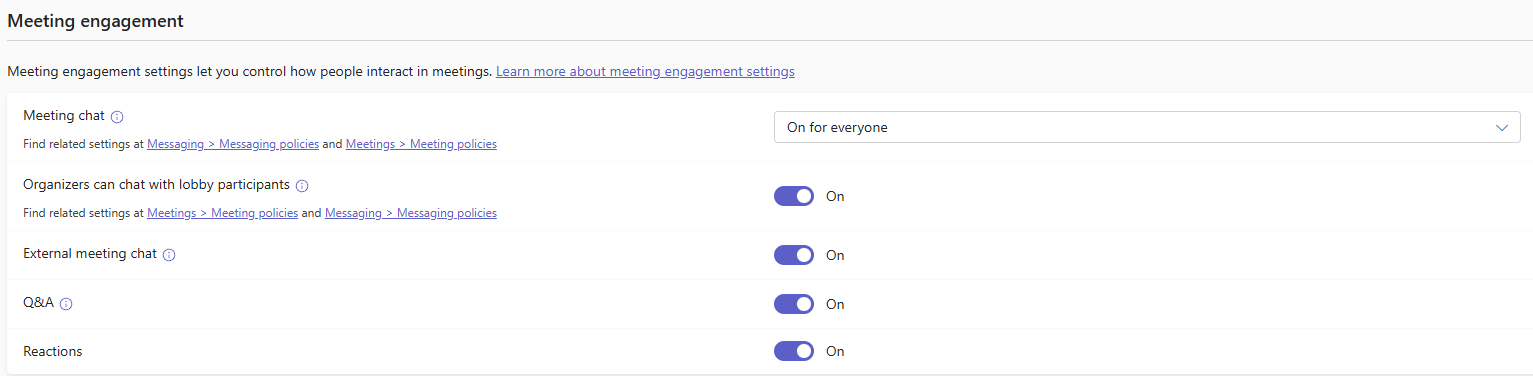The image size is (1533, 376).
Task: Toggle Organizers can chat with lobby participants switch
Action: (794, 196)
